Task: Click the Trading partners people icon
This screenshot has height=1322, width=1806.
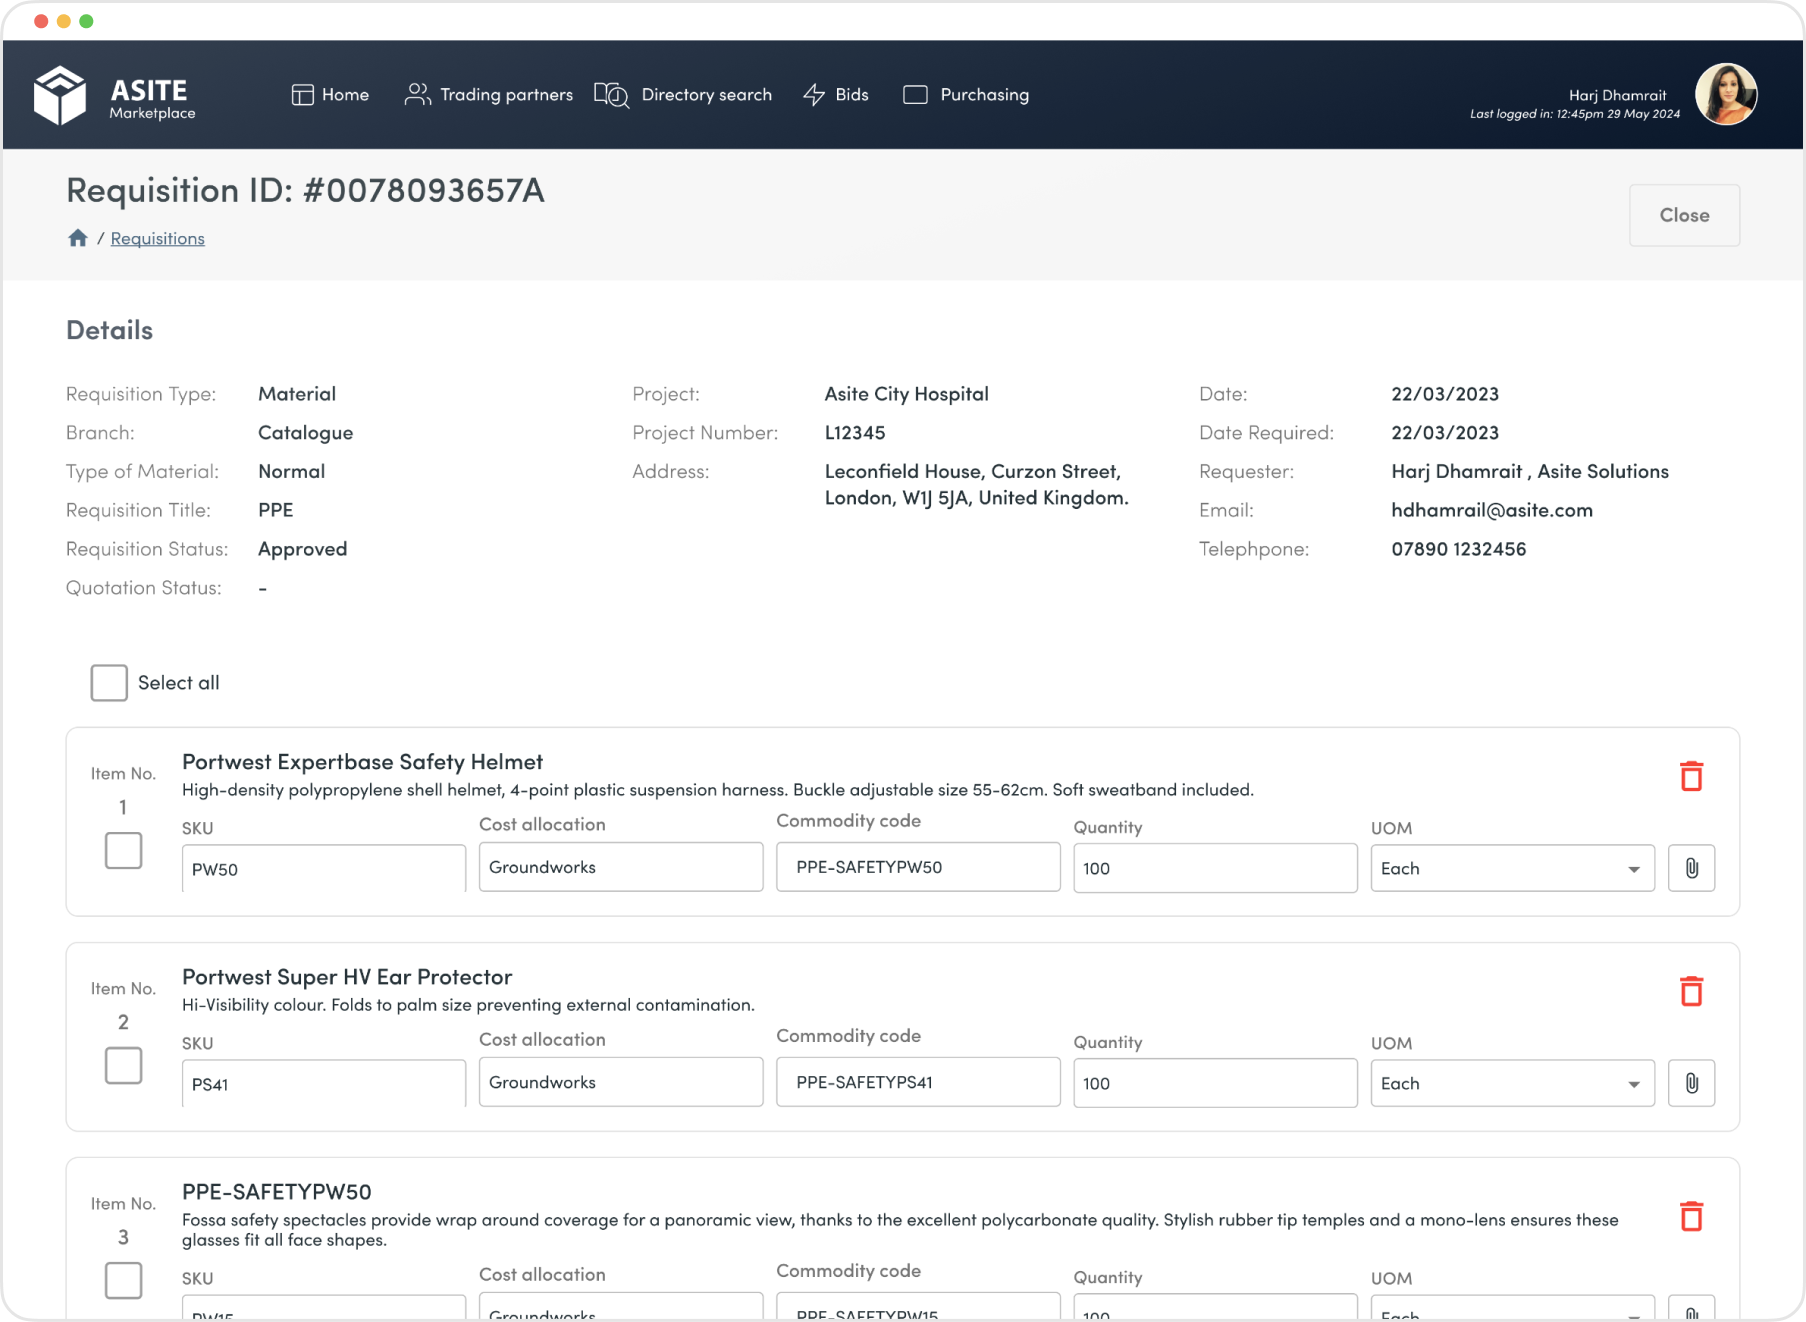Action: click(x=418, y=94)
